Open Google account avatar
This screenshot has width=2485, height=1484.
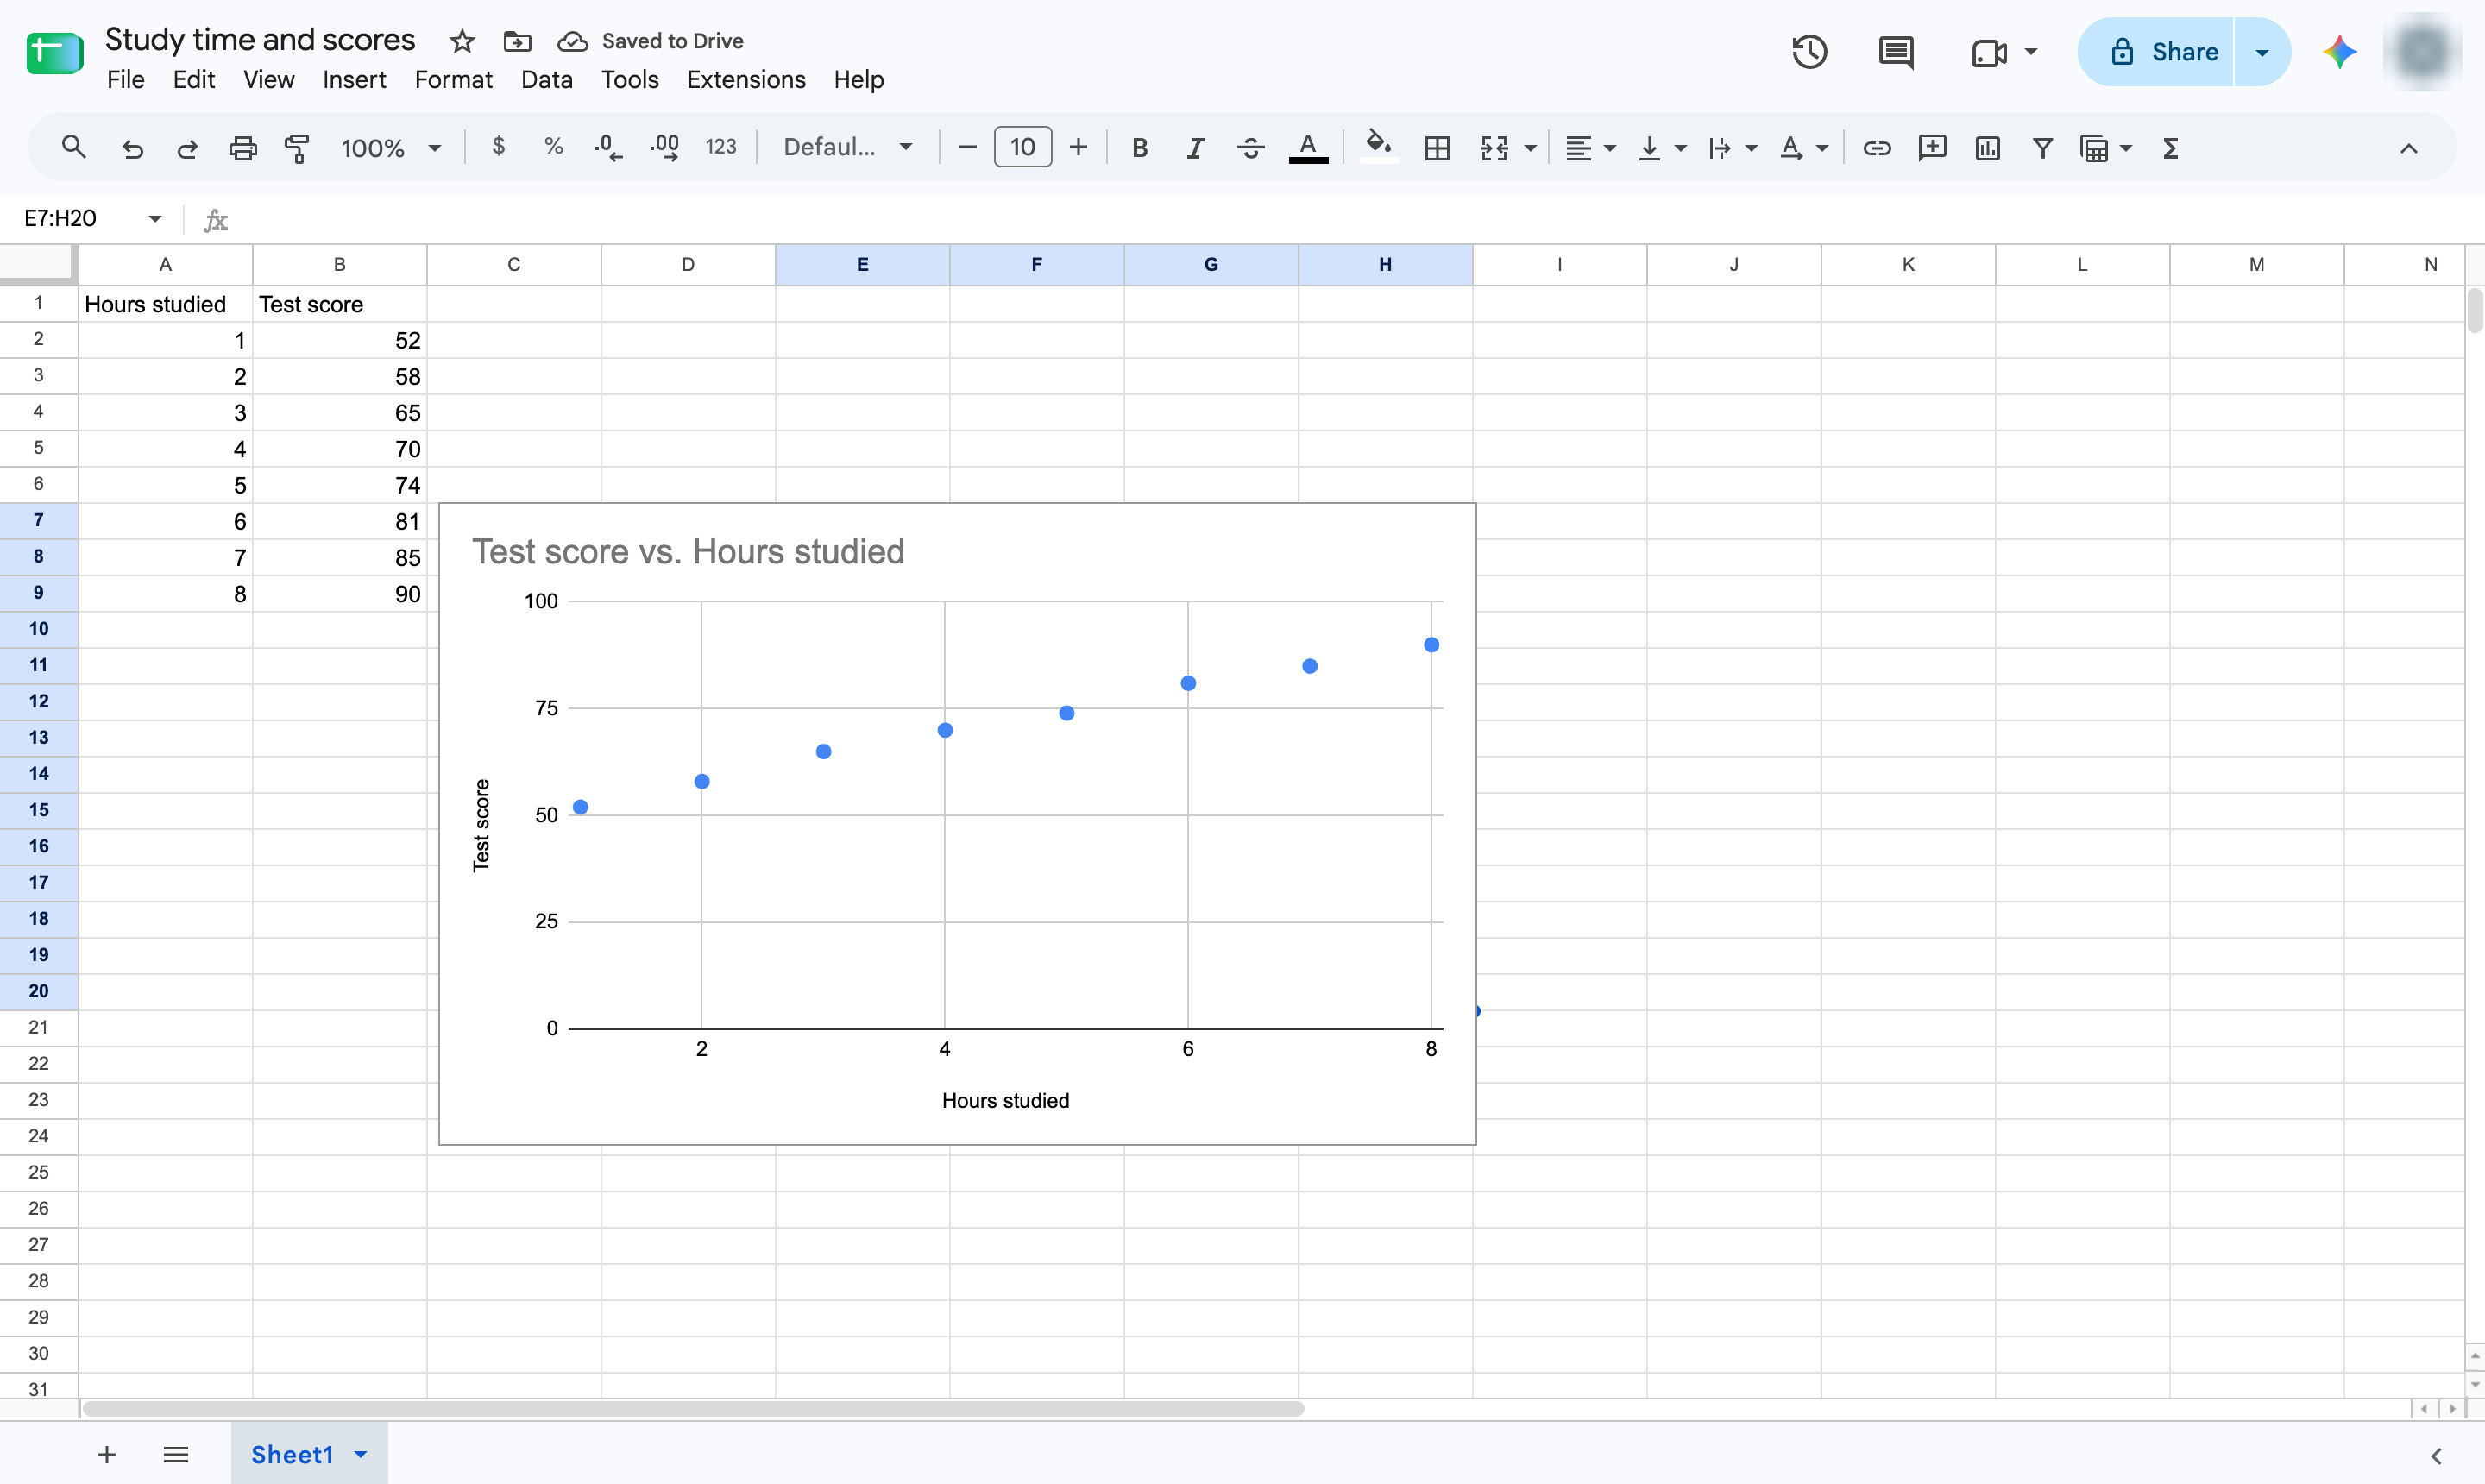(x=2422, y=52)
